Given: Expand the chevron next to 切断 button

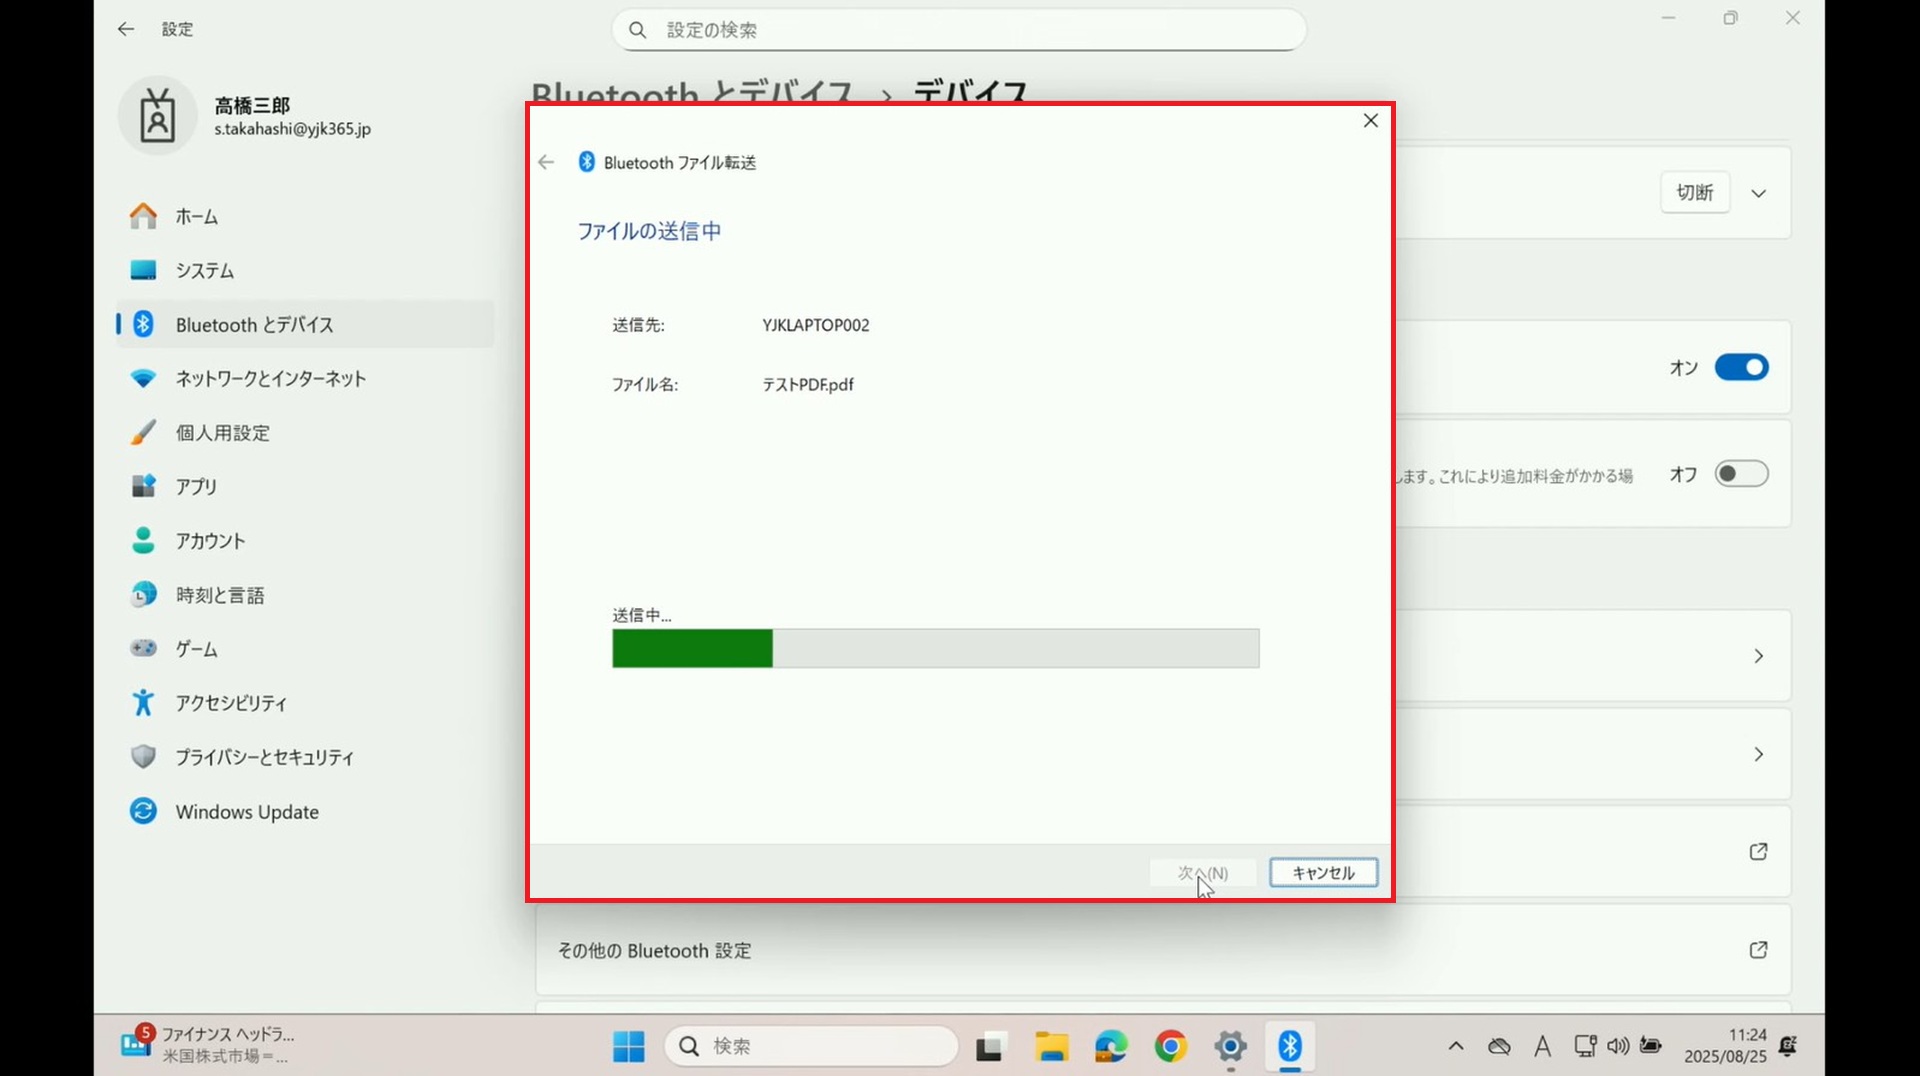Looking at the screenshot, I should [x=1758, y=193].
